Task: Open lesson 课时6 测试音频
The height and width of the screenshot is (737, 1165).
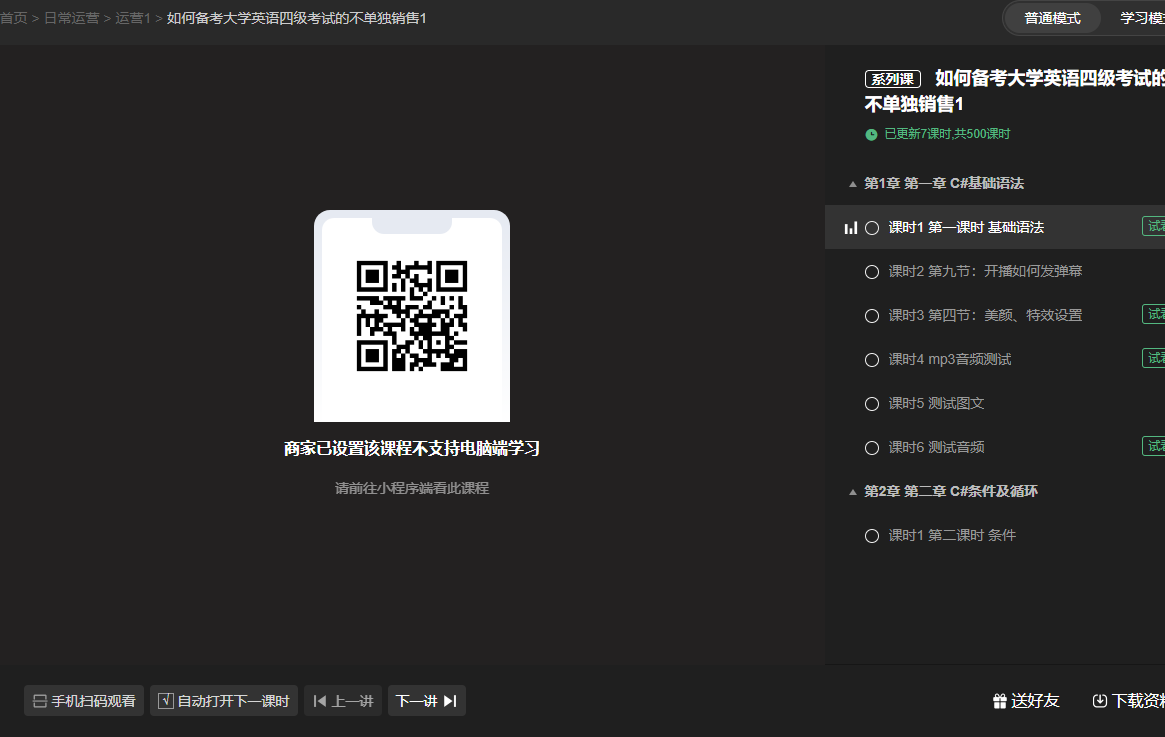Action: [936, 447]
